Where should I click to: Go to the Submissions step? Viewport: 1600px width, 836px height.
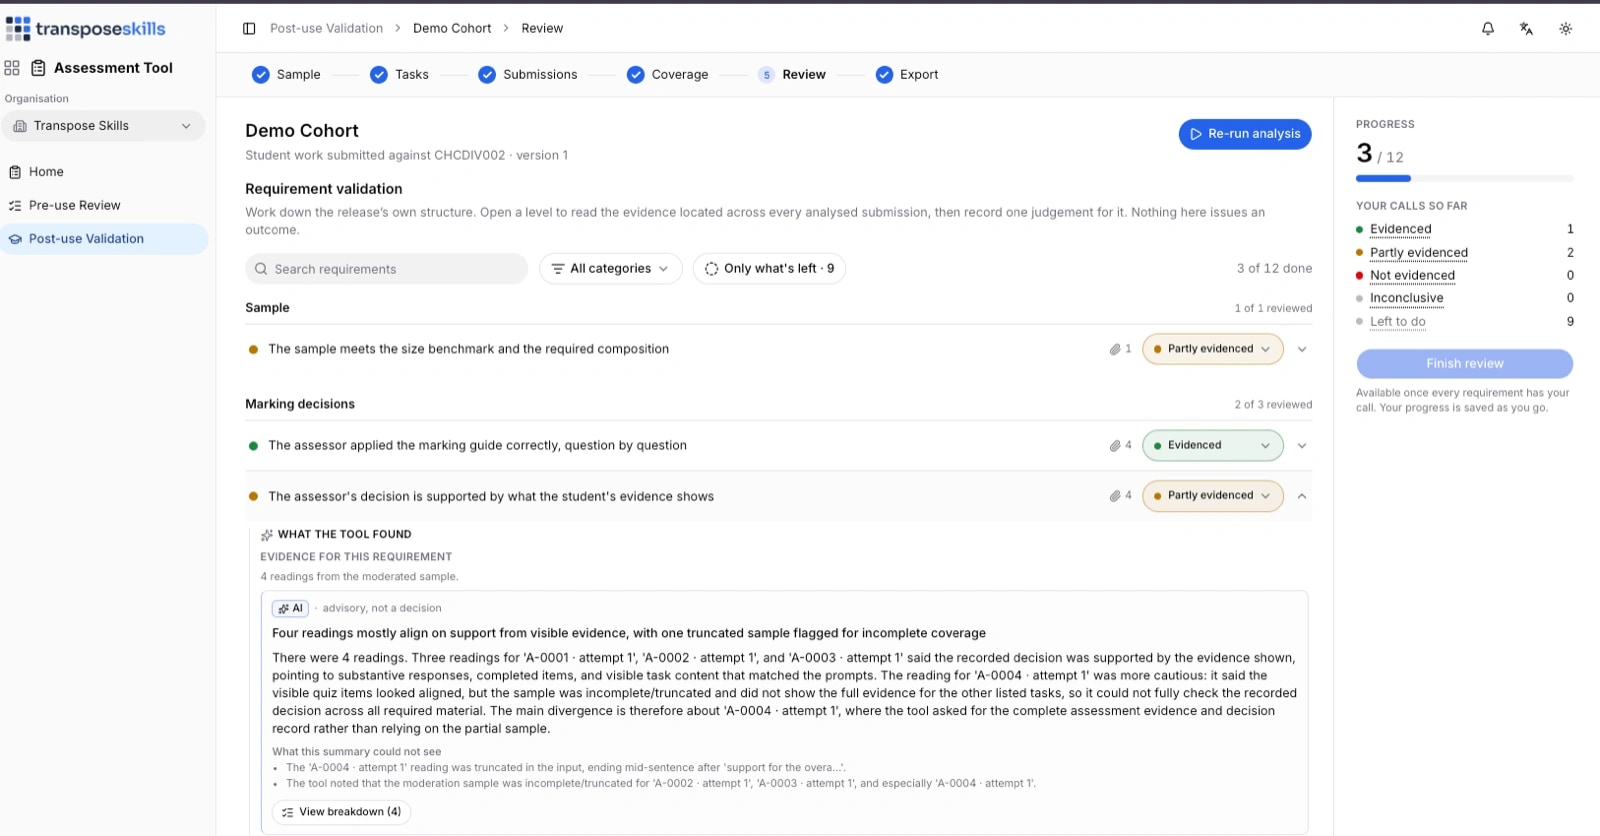point(528,75)
